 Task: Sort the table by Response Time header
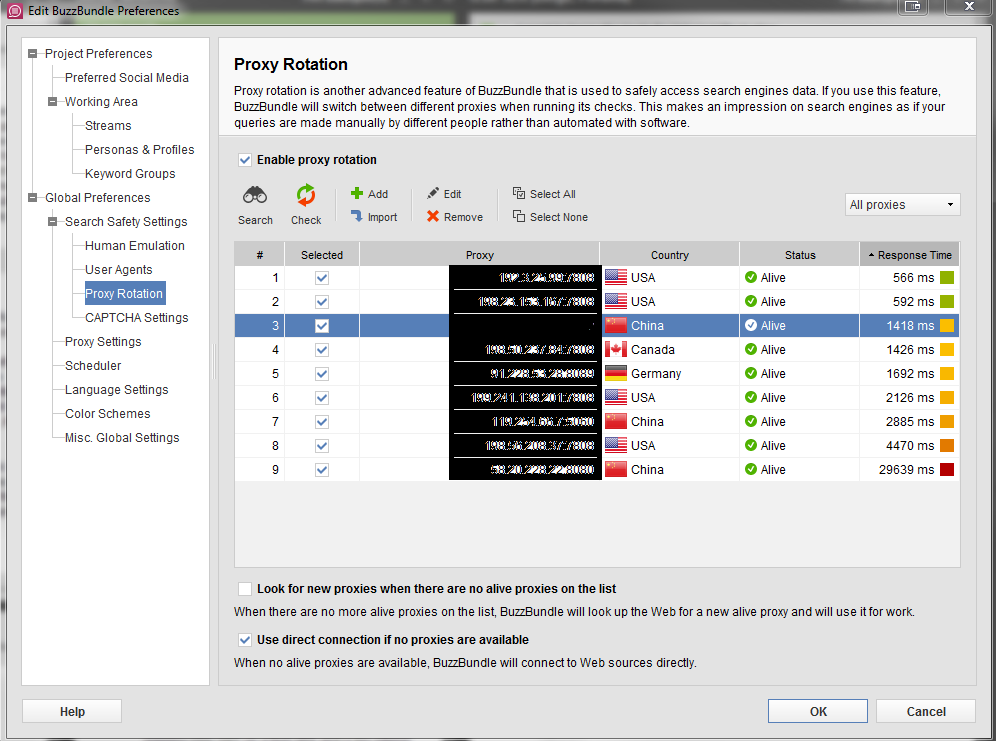pyautogui.click(x=909, y=255)
